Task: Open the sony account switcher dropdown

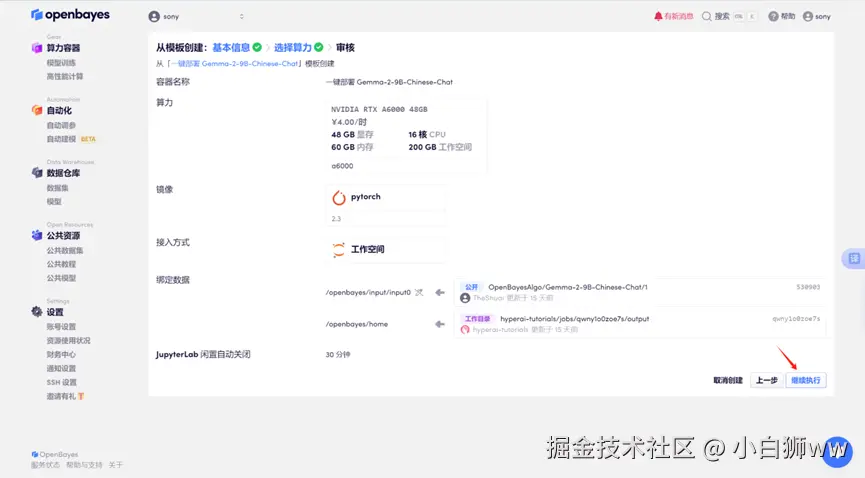Action: point(196,17)
